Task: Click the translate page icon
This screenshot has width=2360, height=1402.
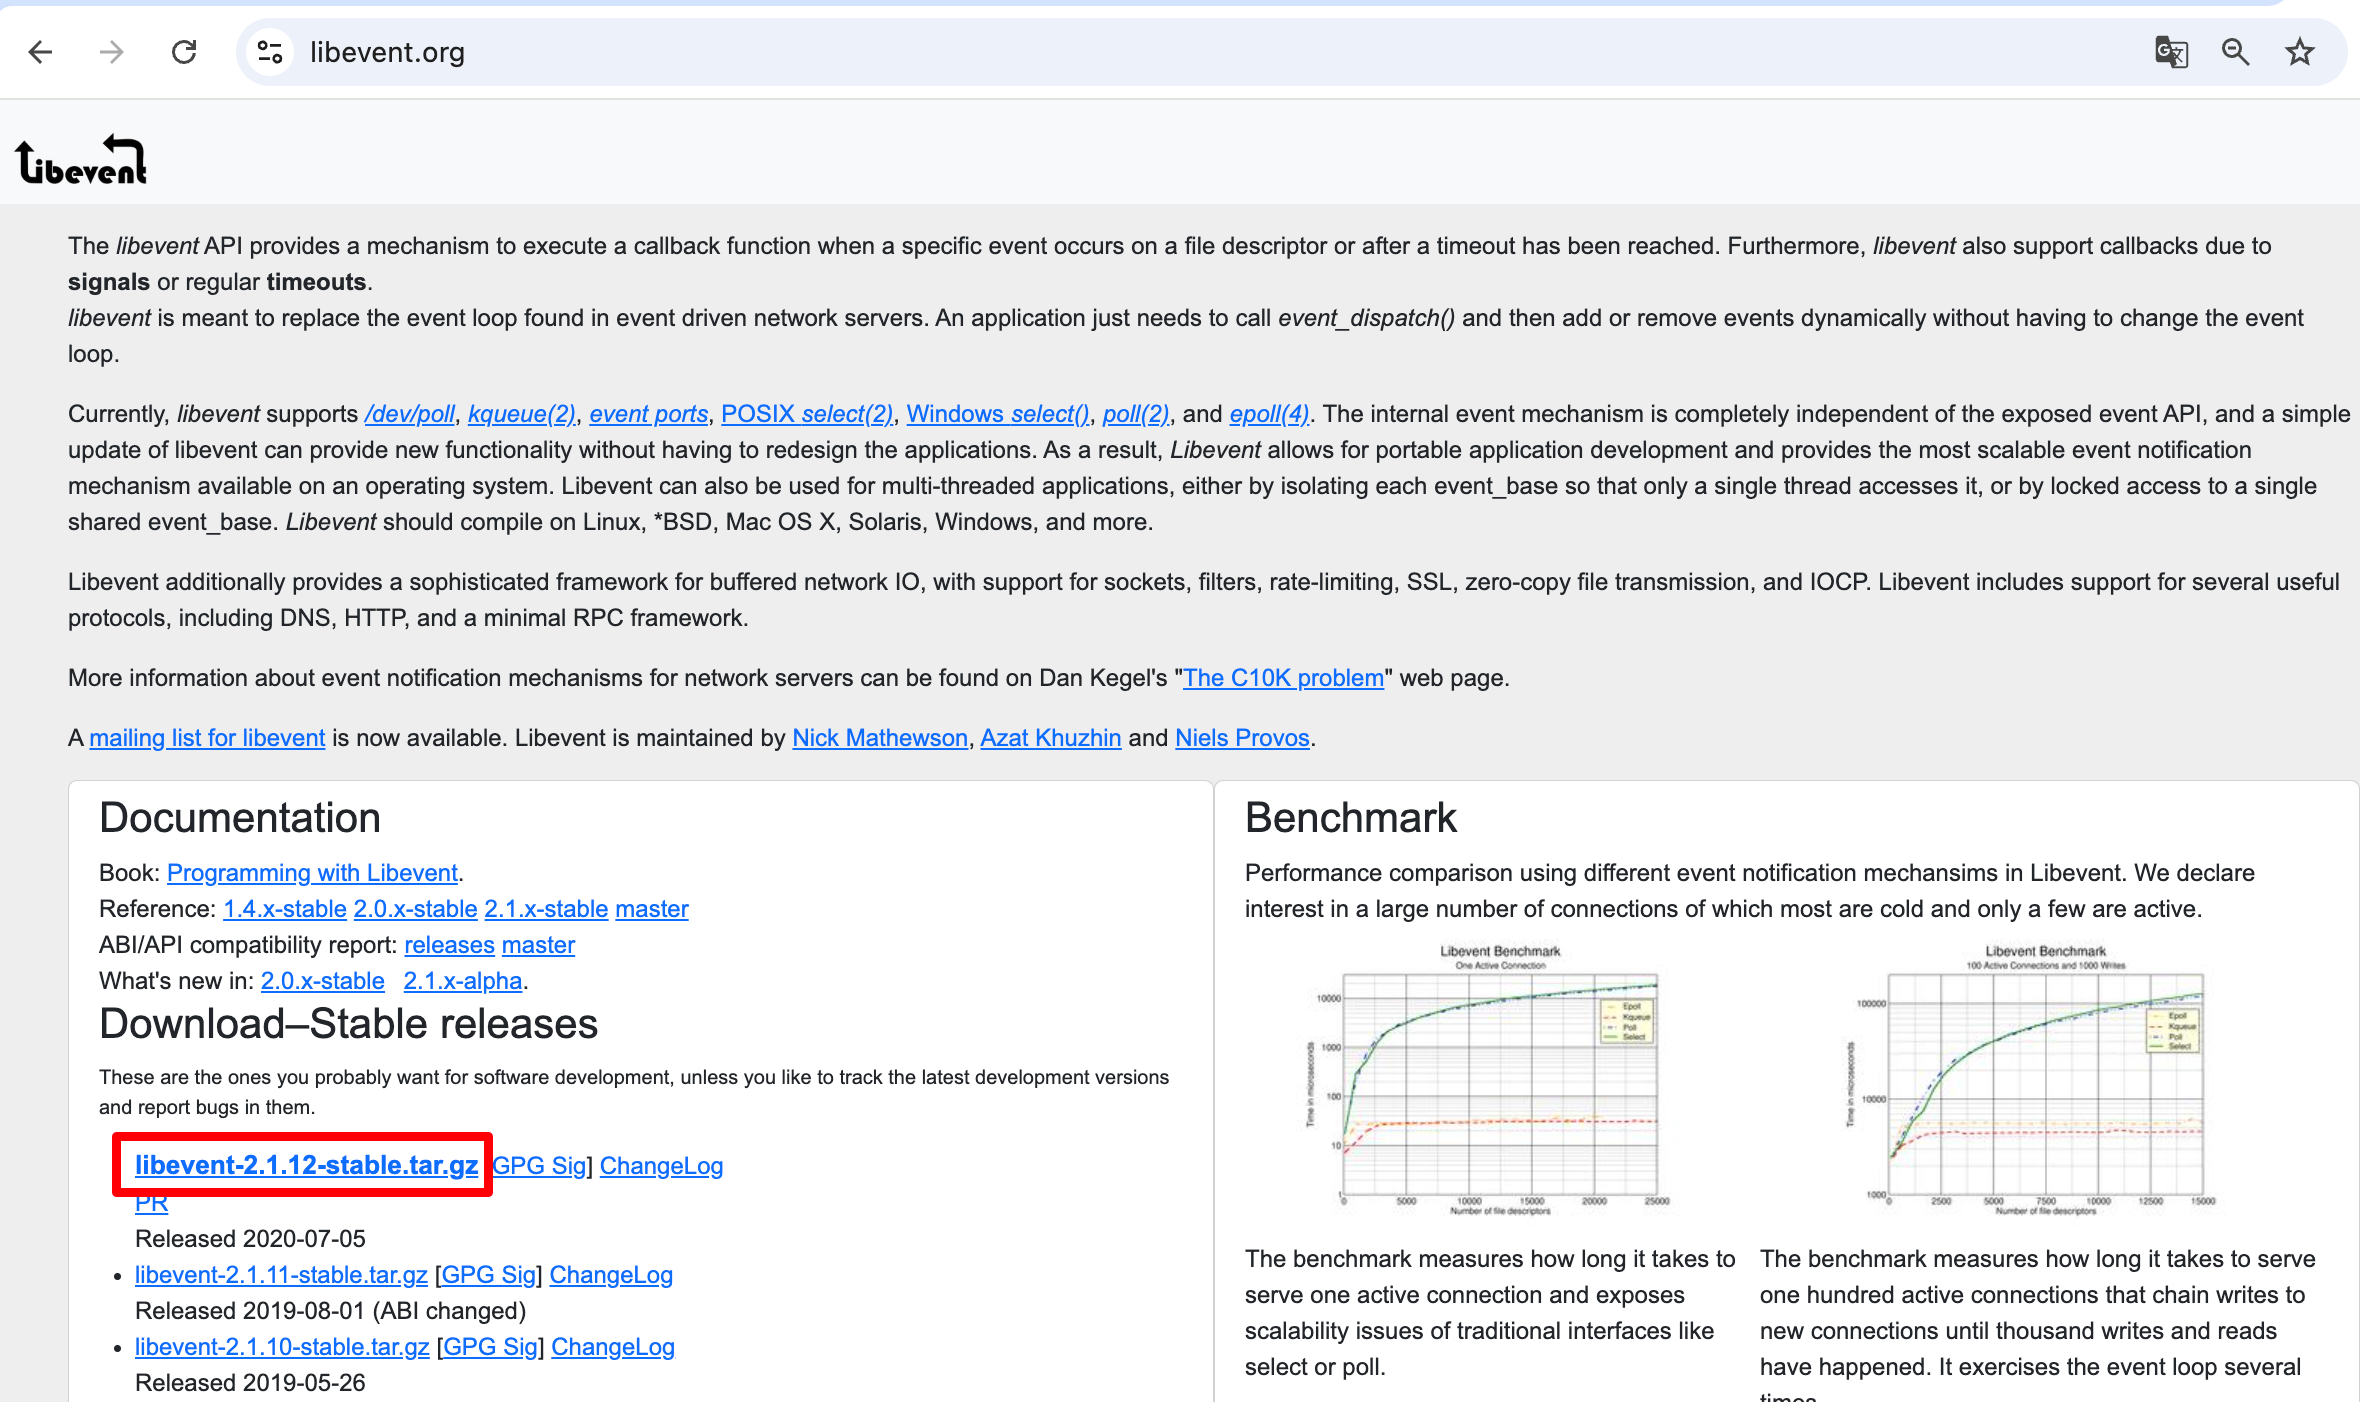Action: click(2171, 52)
